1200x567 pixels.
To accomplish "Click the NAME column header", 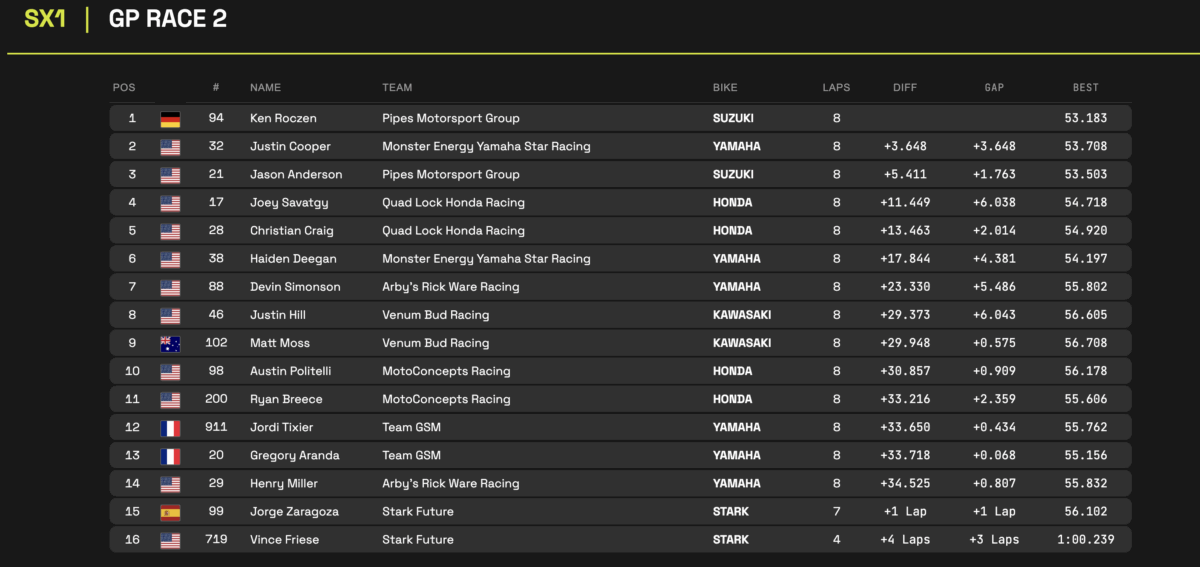I will 265,88.
